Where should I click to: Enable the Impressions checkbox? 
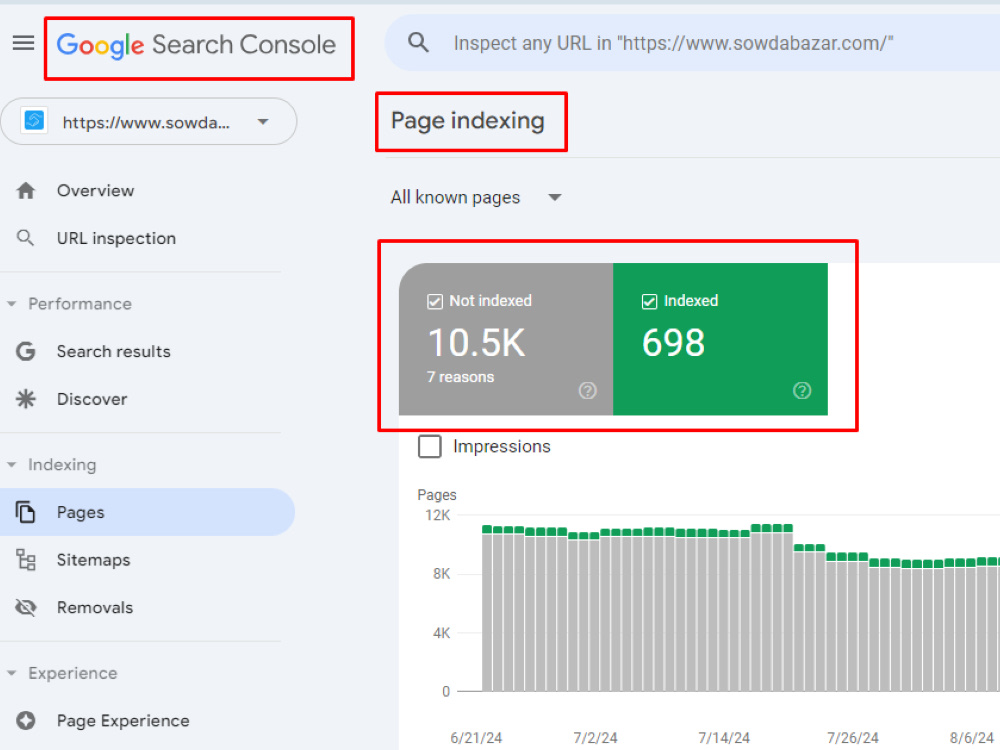tap(429, 446)
